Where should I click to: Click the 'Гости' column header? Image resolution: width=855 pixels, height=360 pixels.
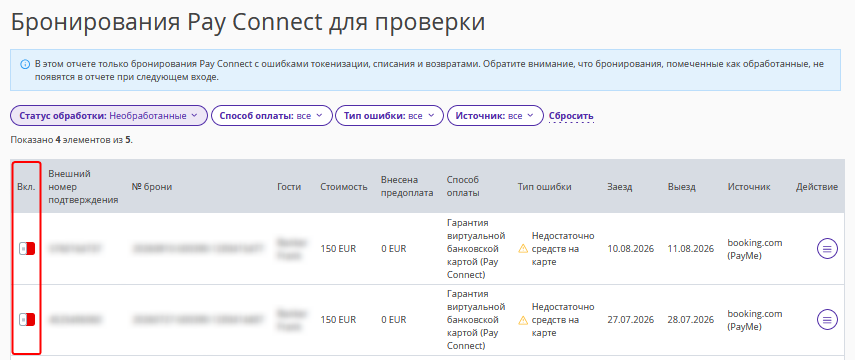[x=289, y=187]
